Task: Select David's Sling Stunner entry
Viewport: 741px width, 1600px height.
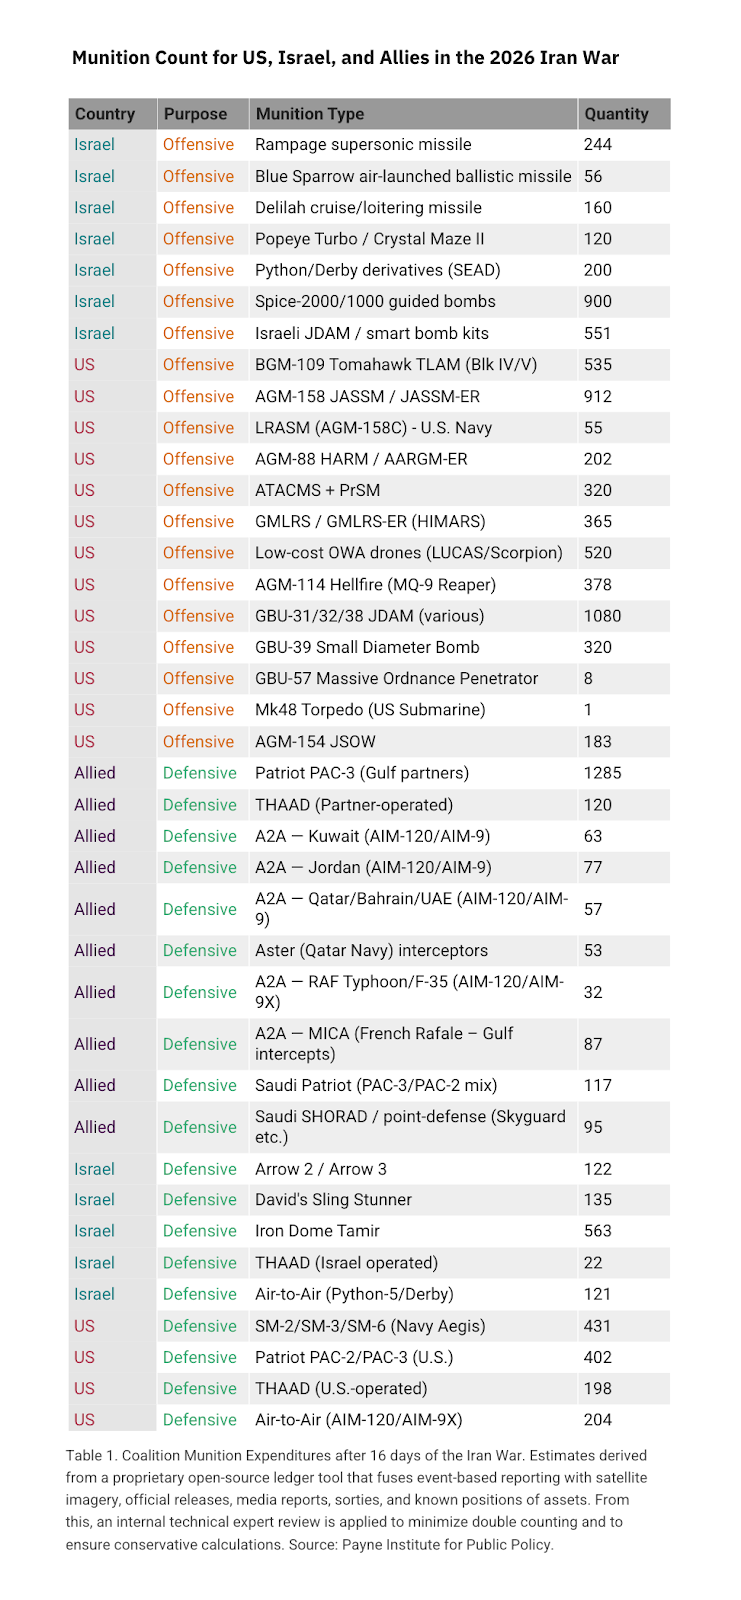Action: click(333, 1200)
